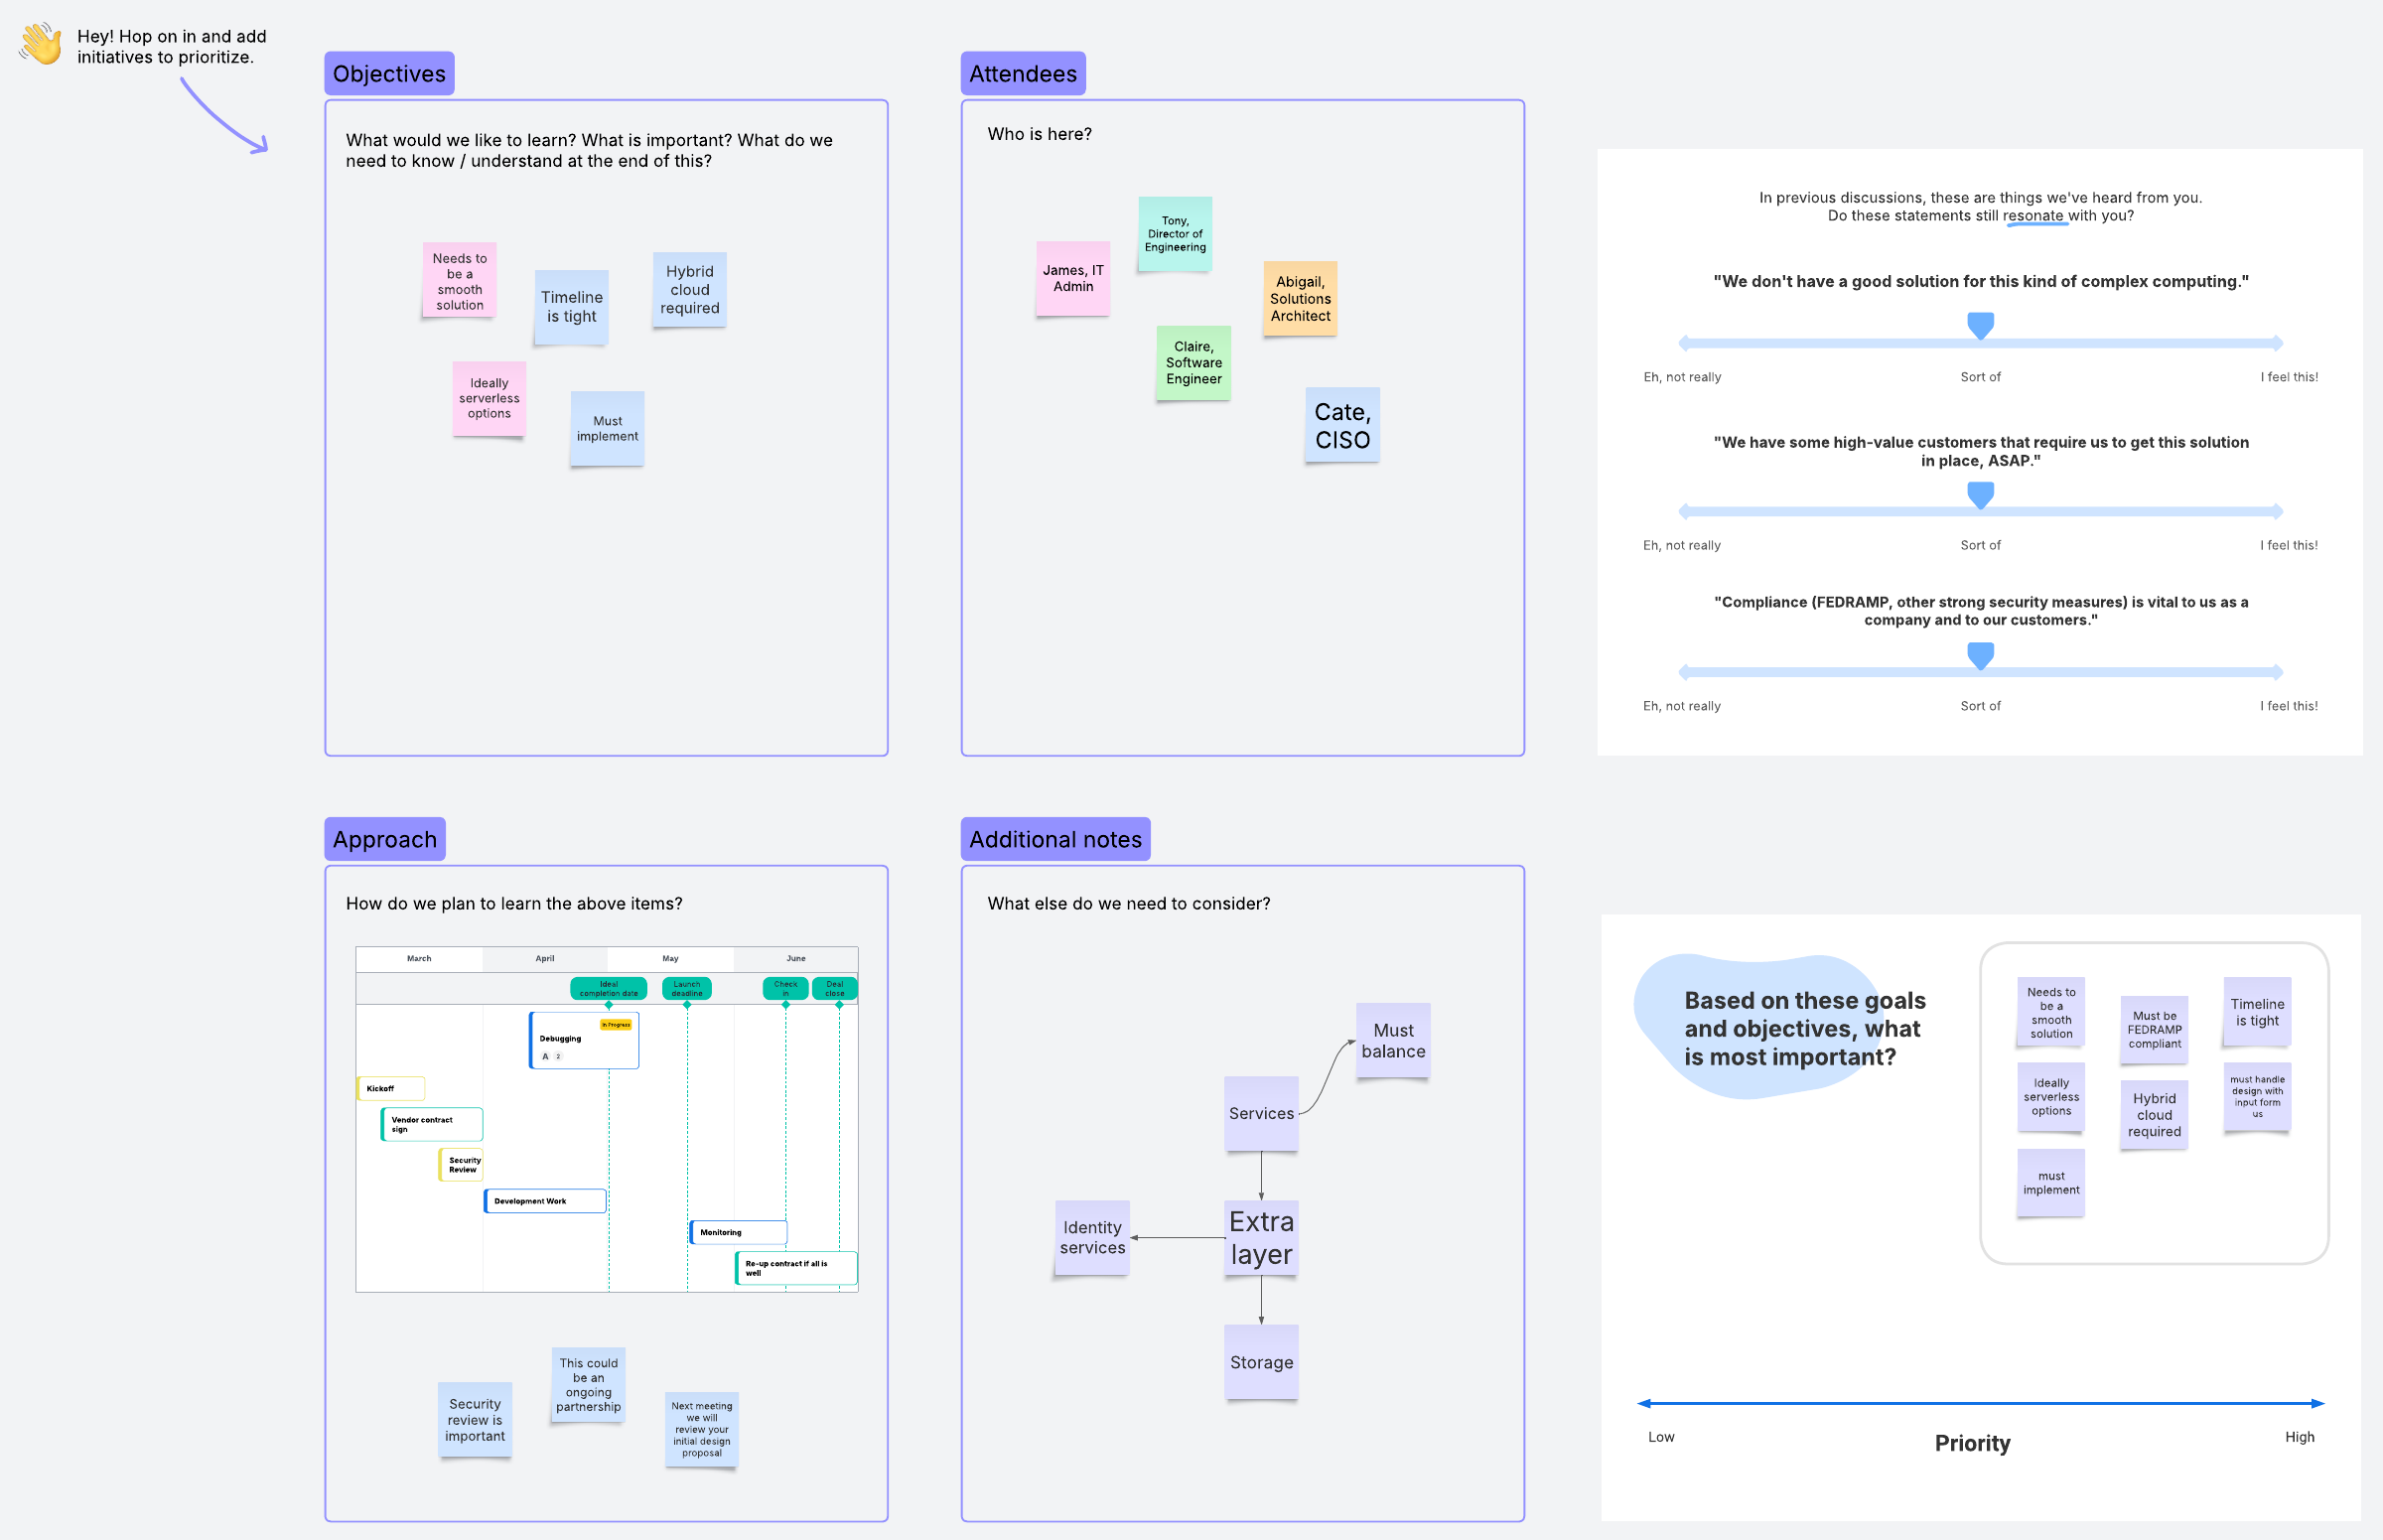This screenshot has width=2383, height=1540.
Task: Open the Monitoring task card
Action: pyautogui.click(x=738, y=1232)
